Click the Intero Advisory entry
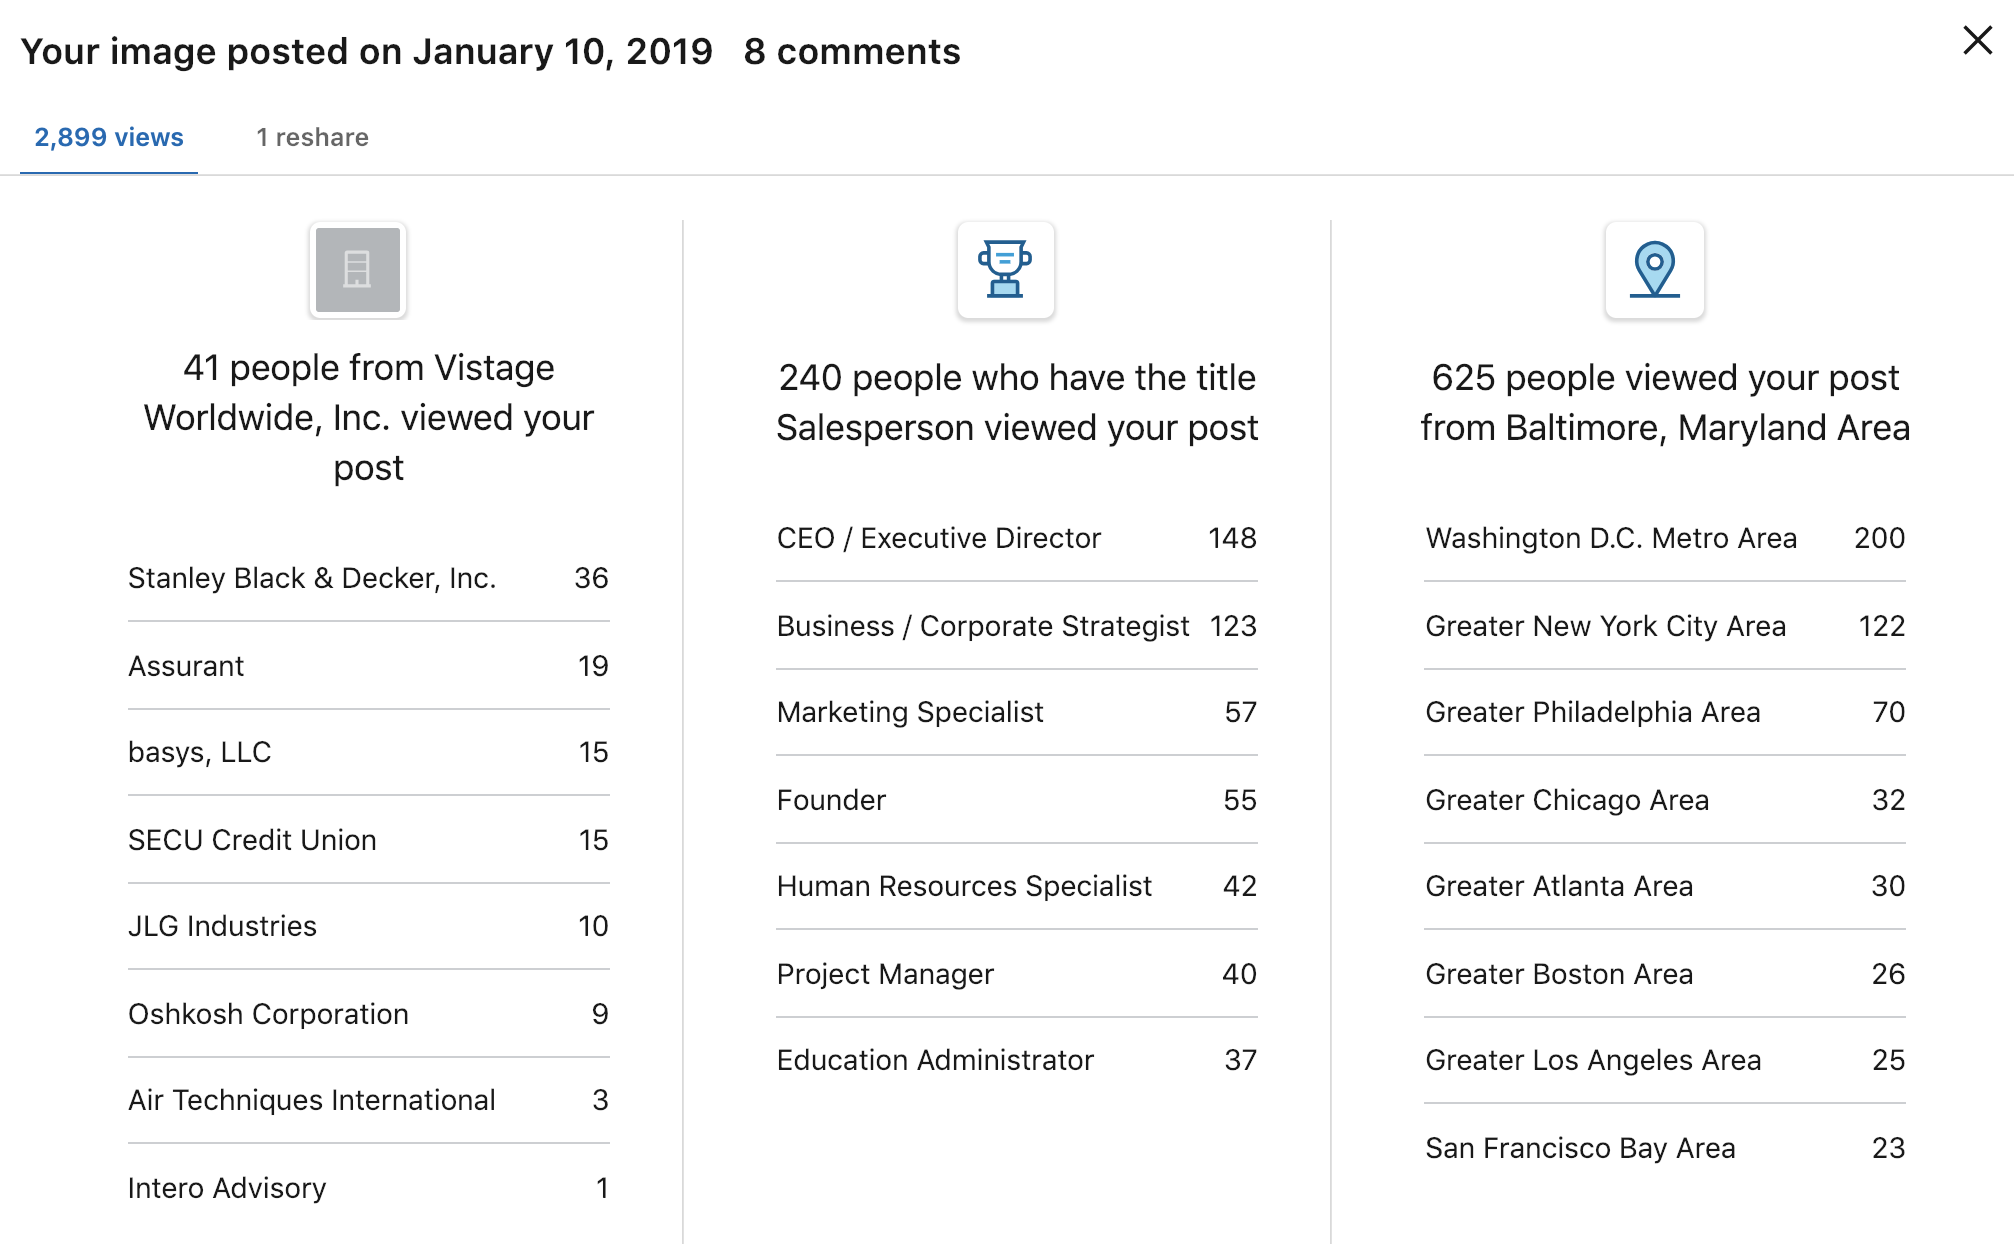 coord(368,1188)
